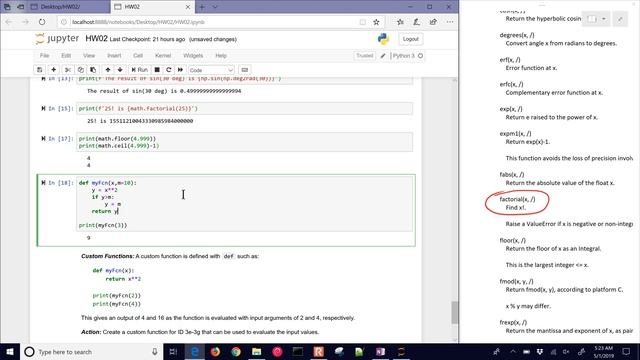Screen dimensions: 640x360
Task: Open OneNote from the taskbar
Action: pyautogui.click(x=380, y=351)
